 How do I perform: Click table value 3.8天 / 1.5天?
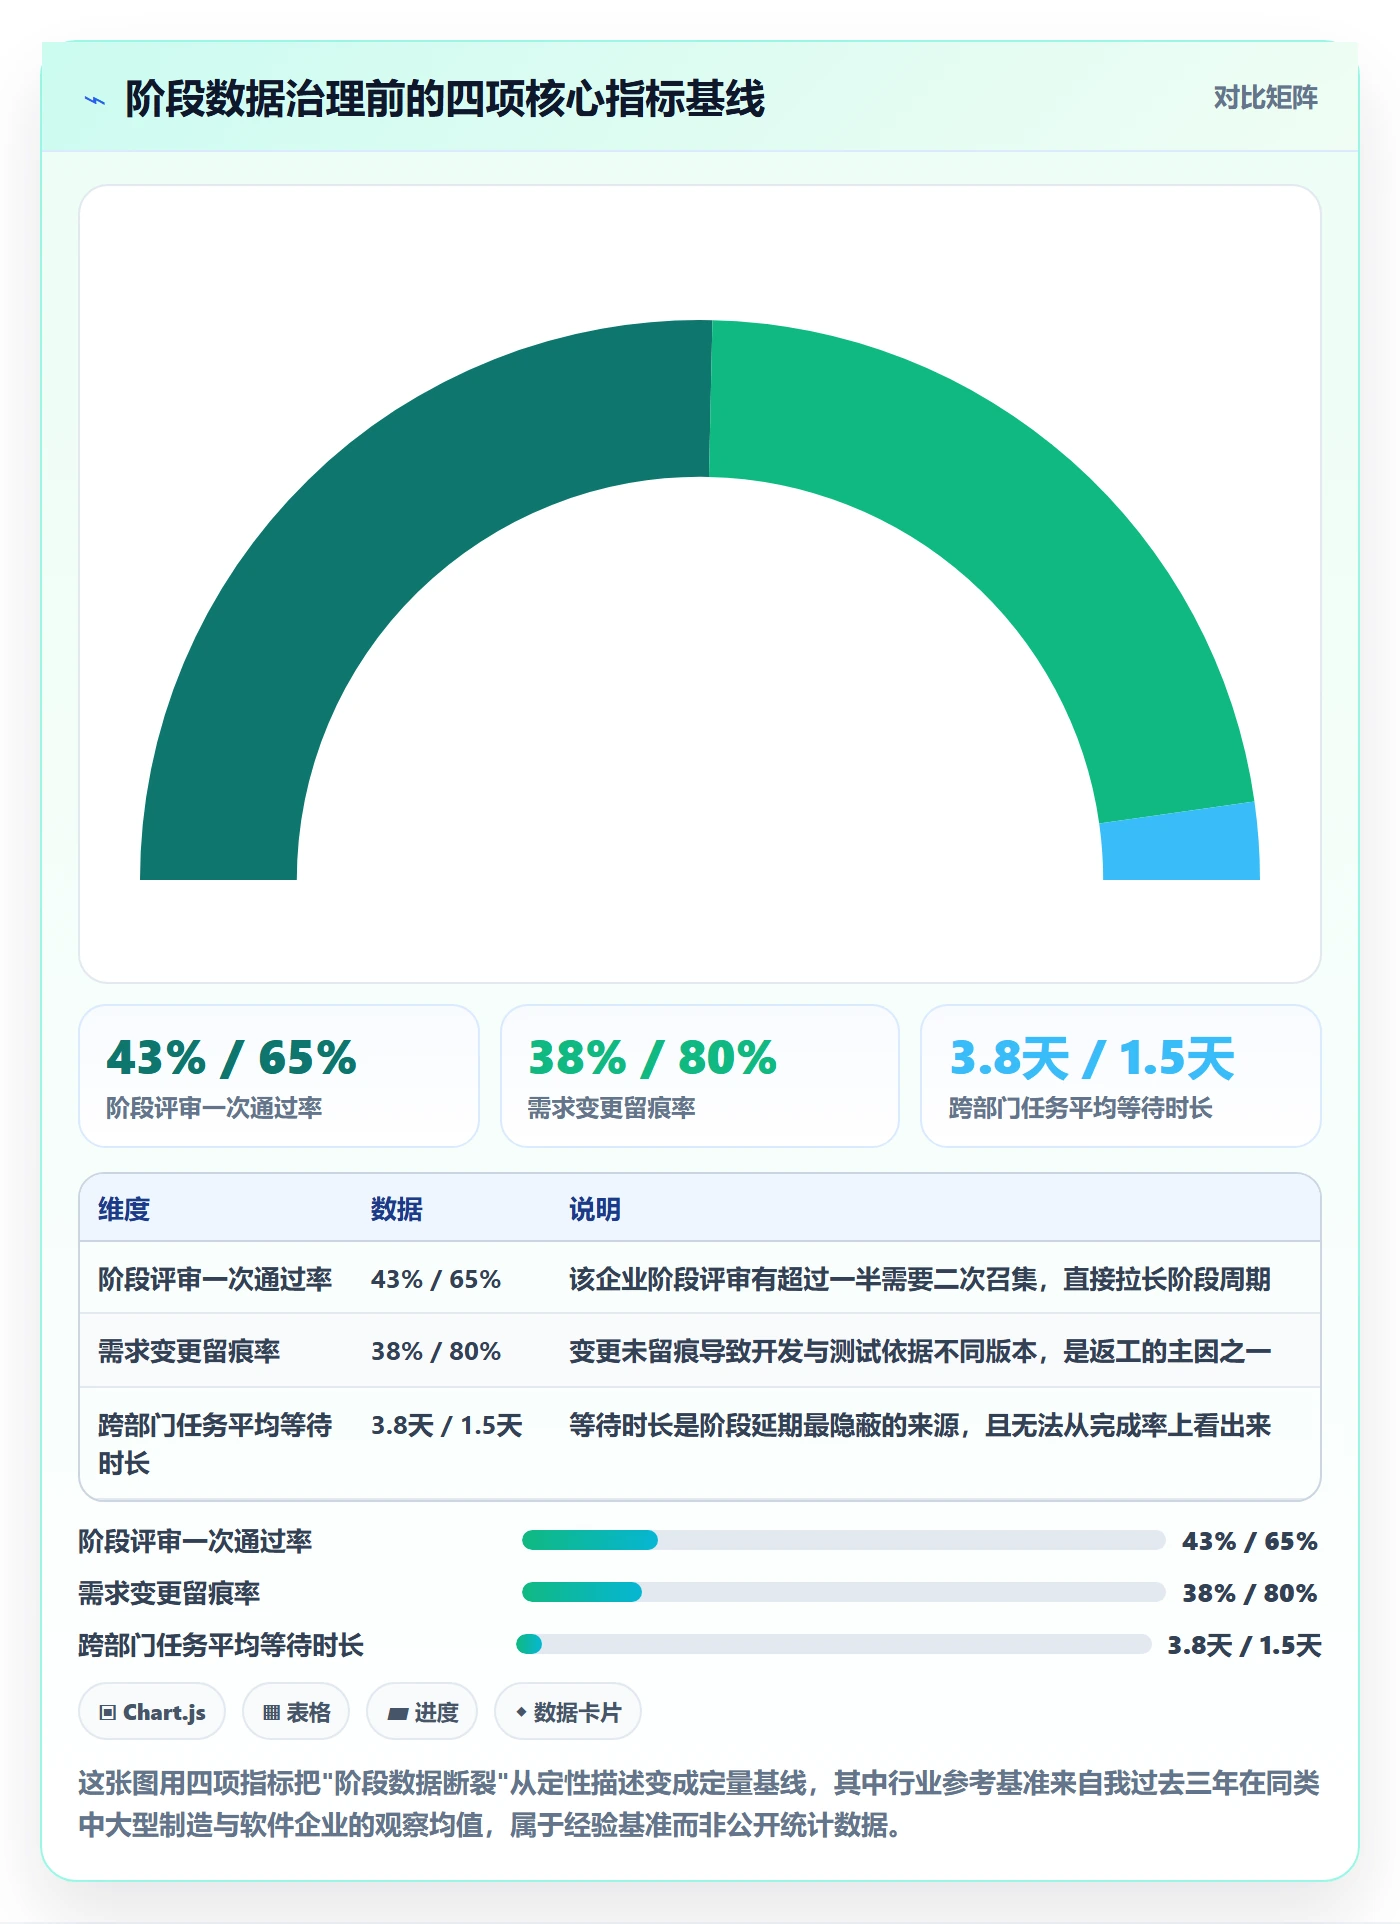tap(447, 1425)
